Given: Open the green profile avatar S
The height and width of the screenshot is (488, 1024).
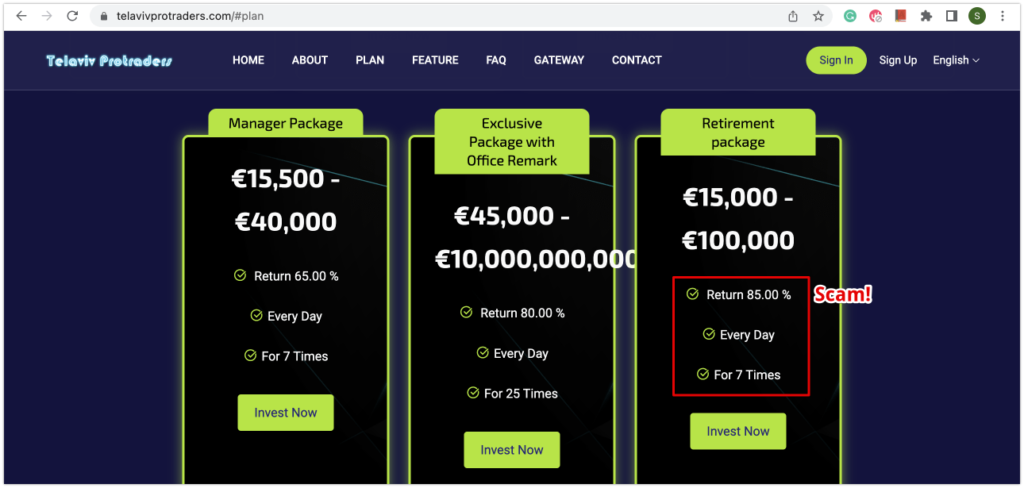Looking at the screenshot, I should pos(977,16).
